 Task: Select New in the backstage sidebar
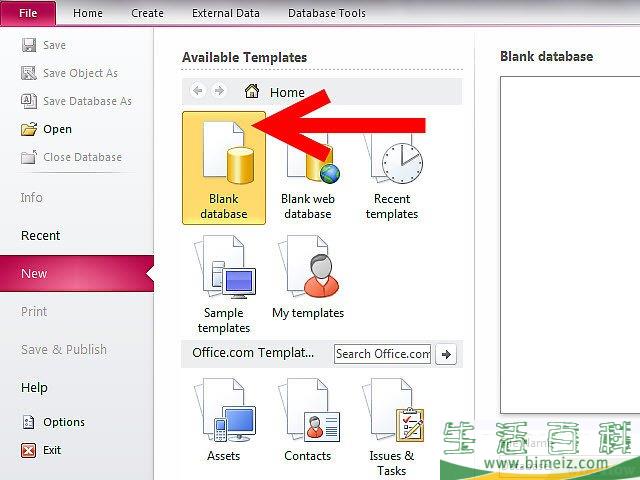point(77,273)
